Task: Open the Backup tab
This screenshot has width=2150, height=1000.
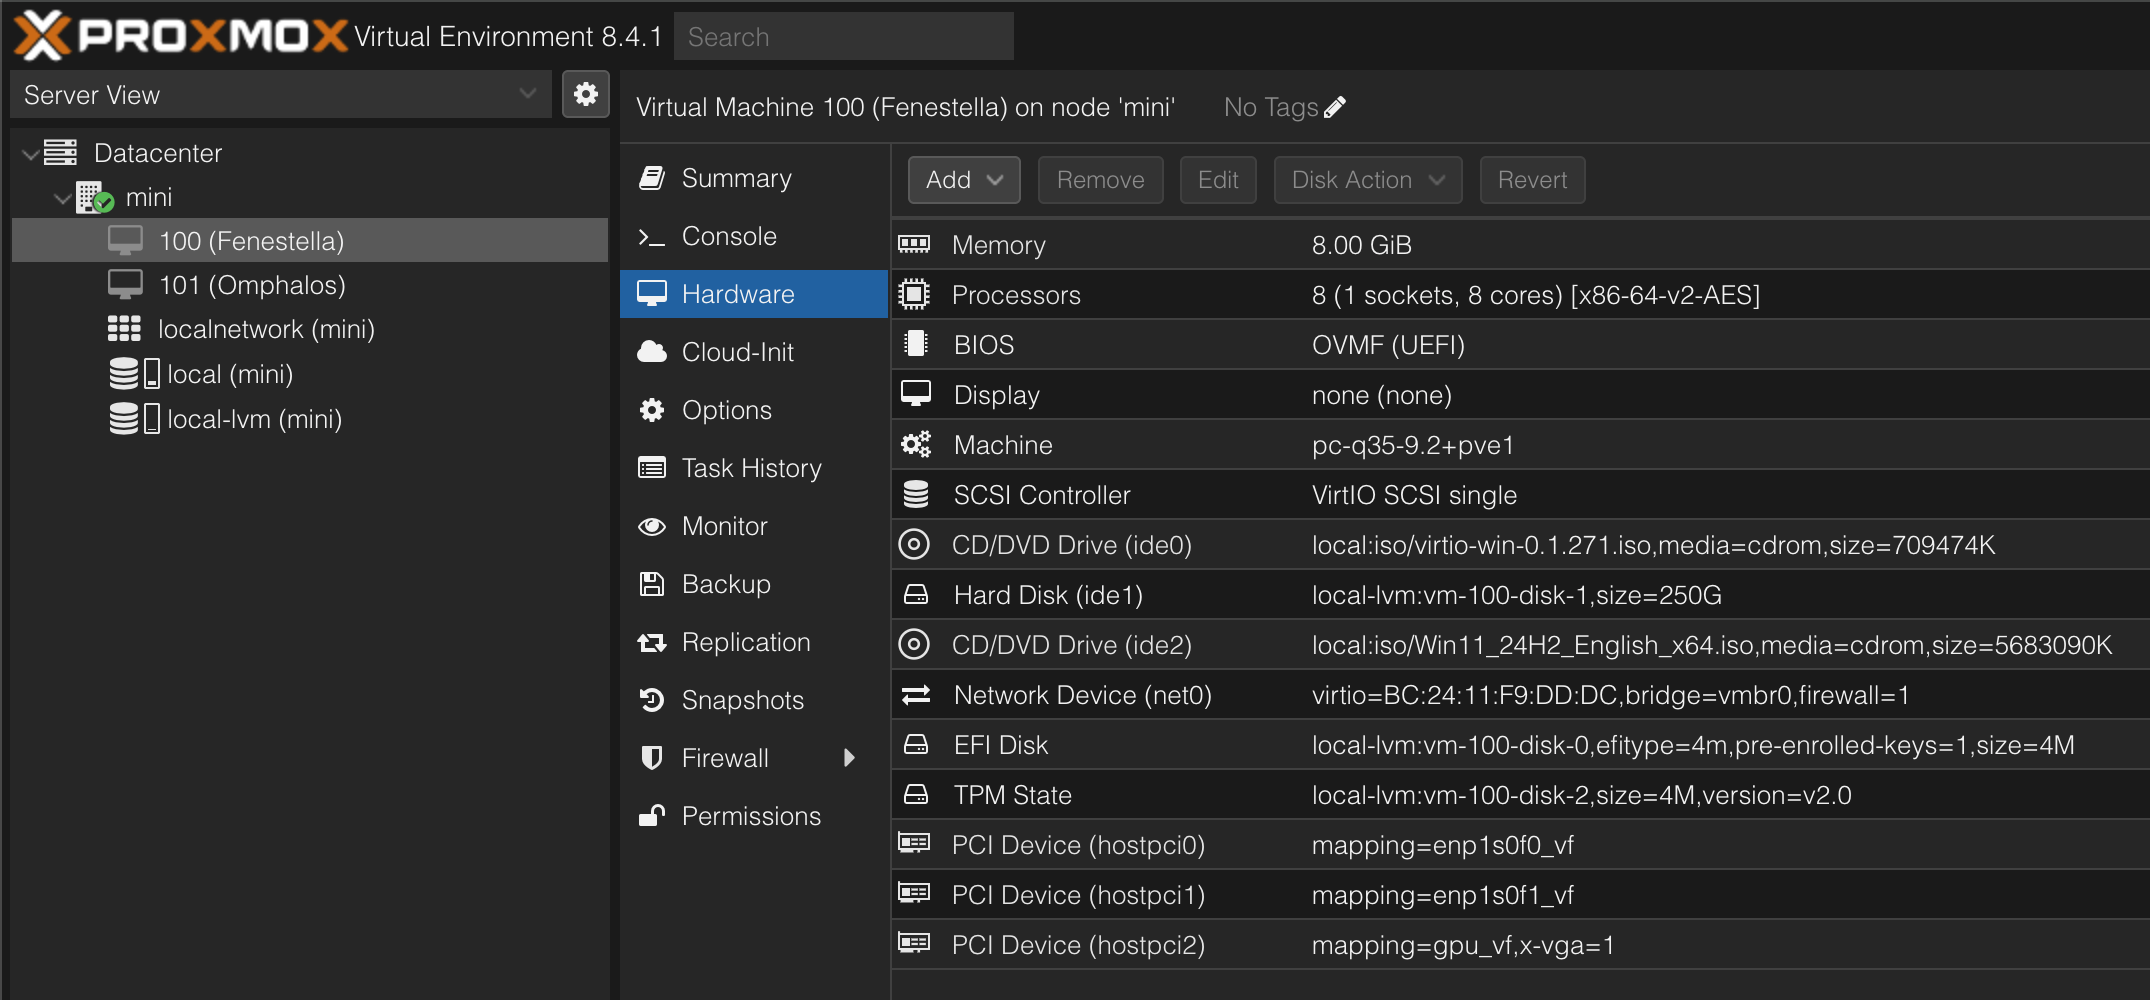Action: pos(753,584)
